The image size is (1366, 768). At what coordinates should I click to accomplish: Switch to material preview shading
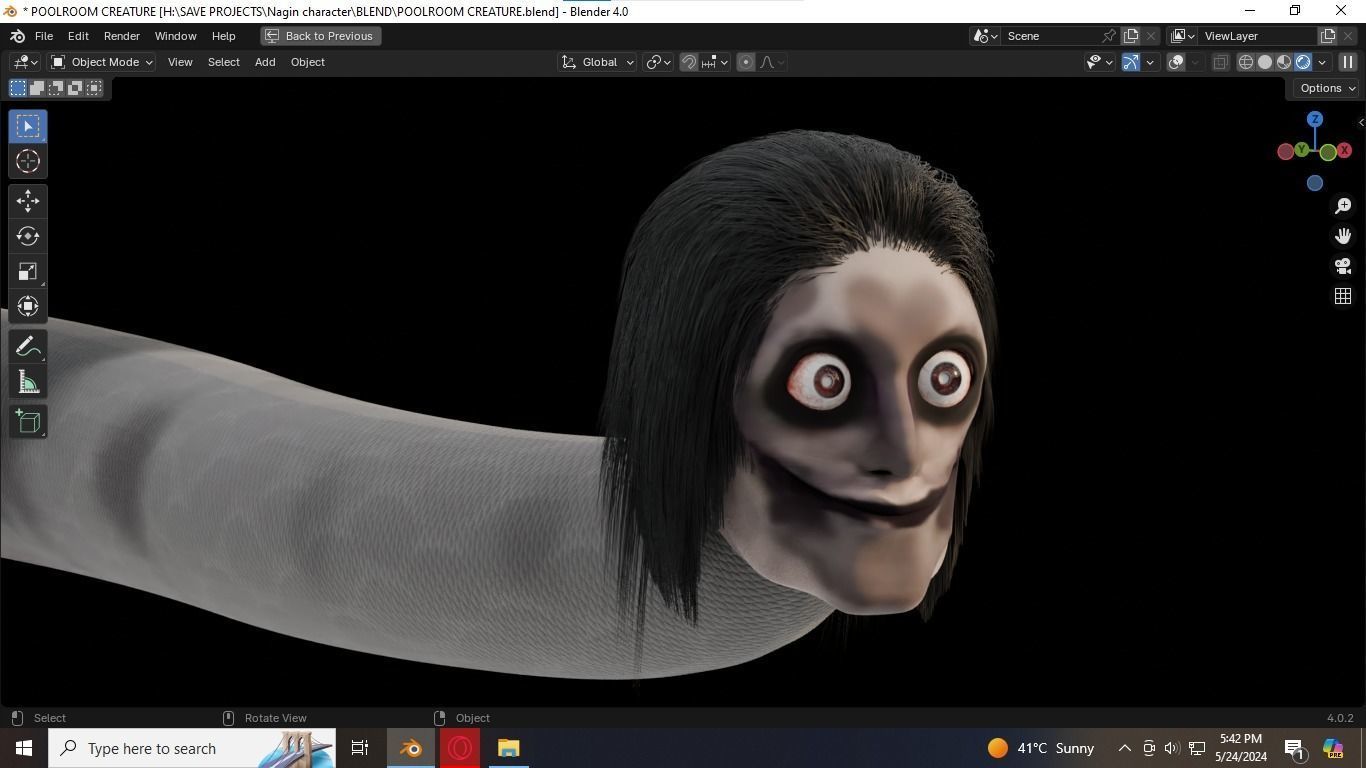tap(1284, 62)
